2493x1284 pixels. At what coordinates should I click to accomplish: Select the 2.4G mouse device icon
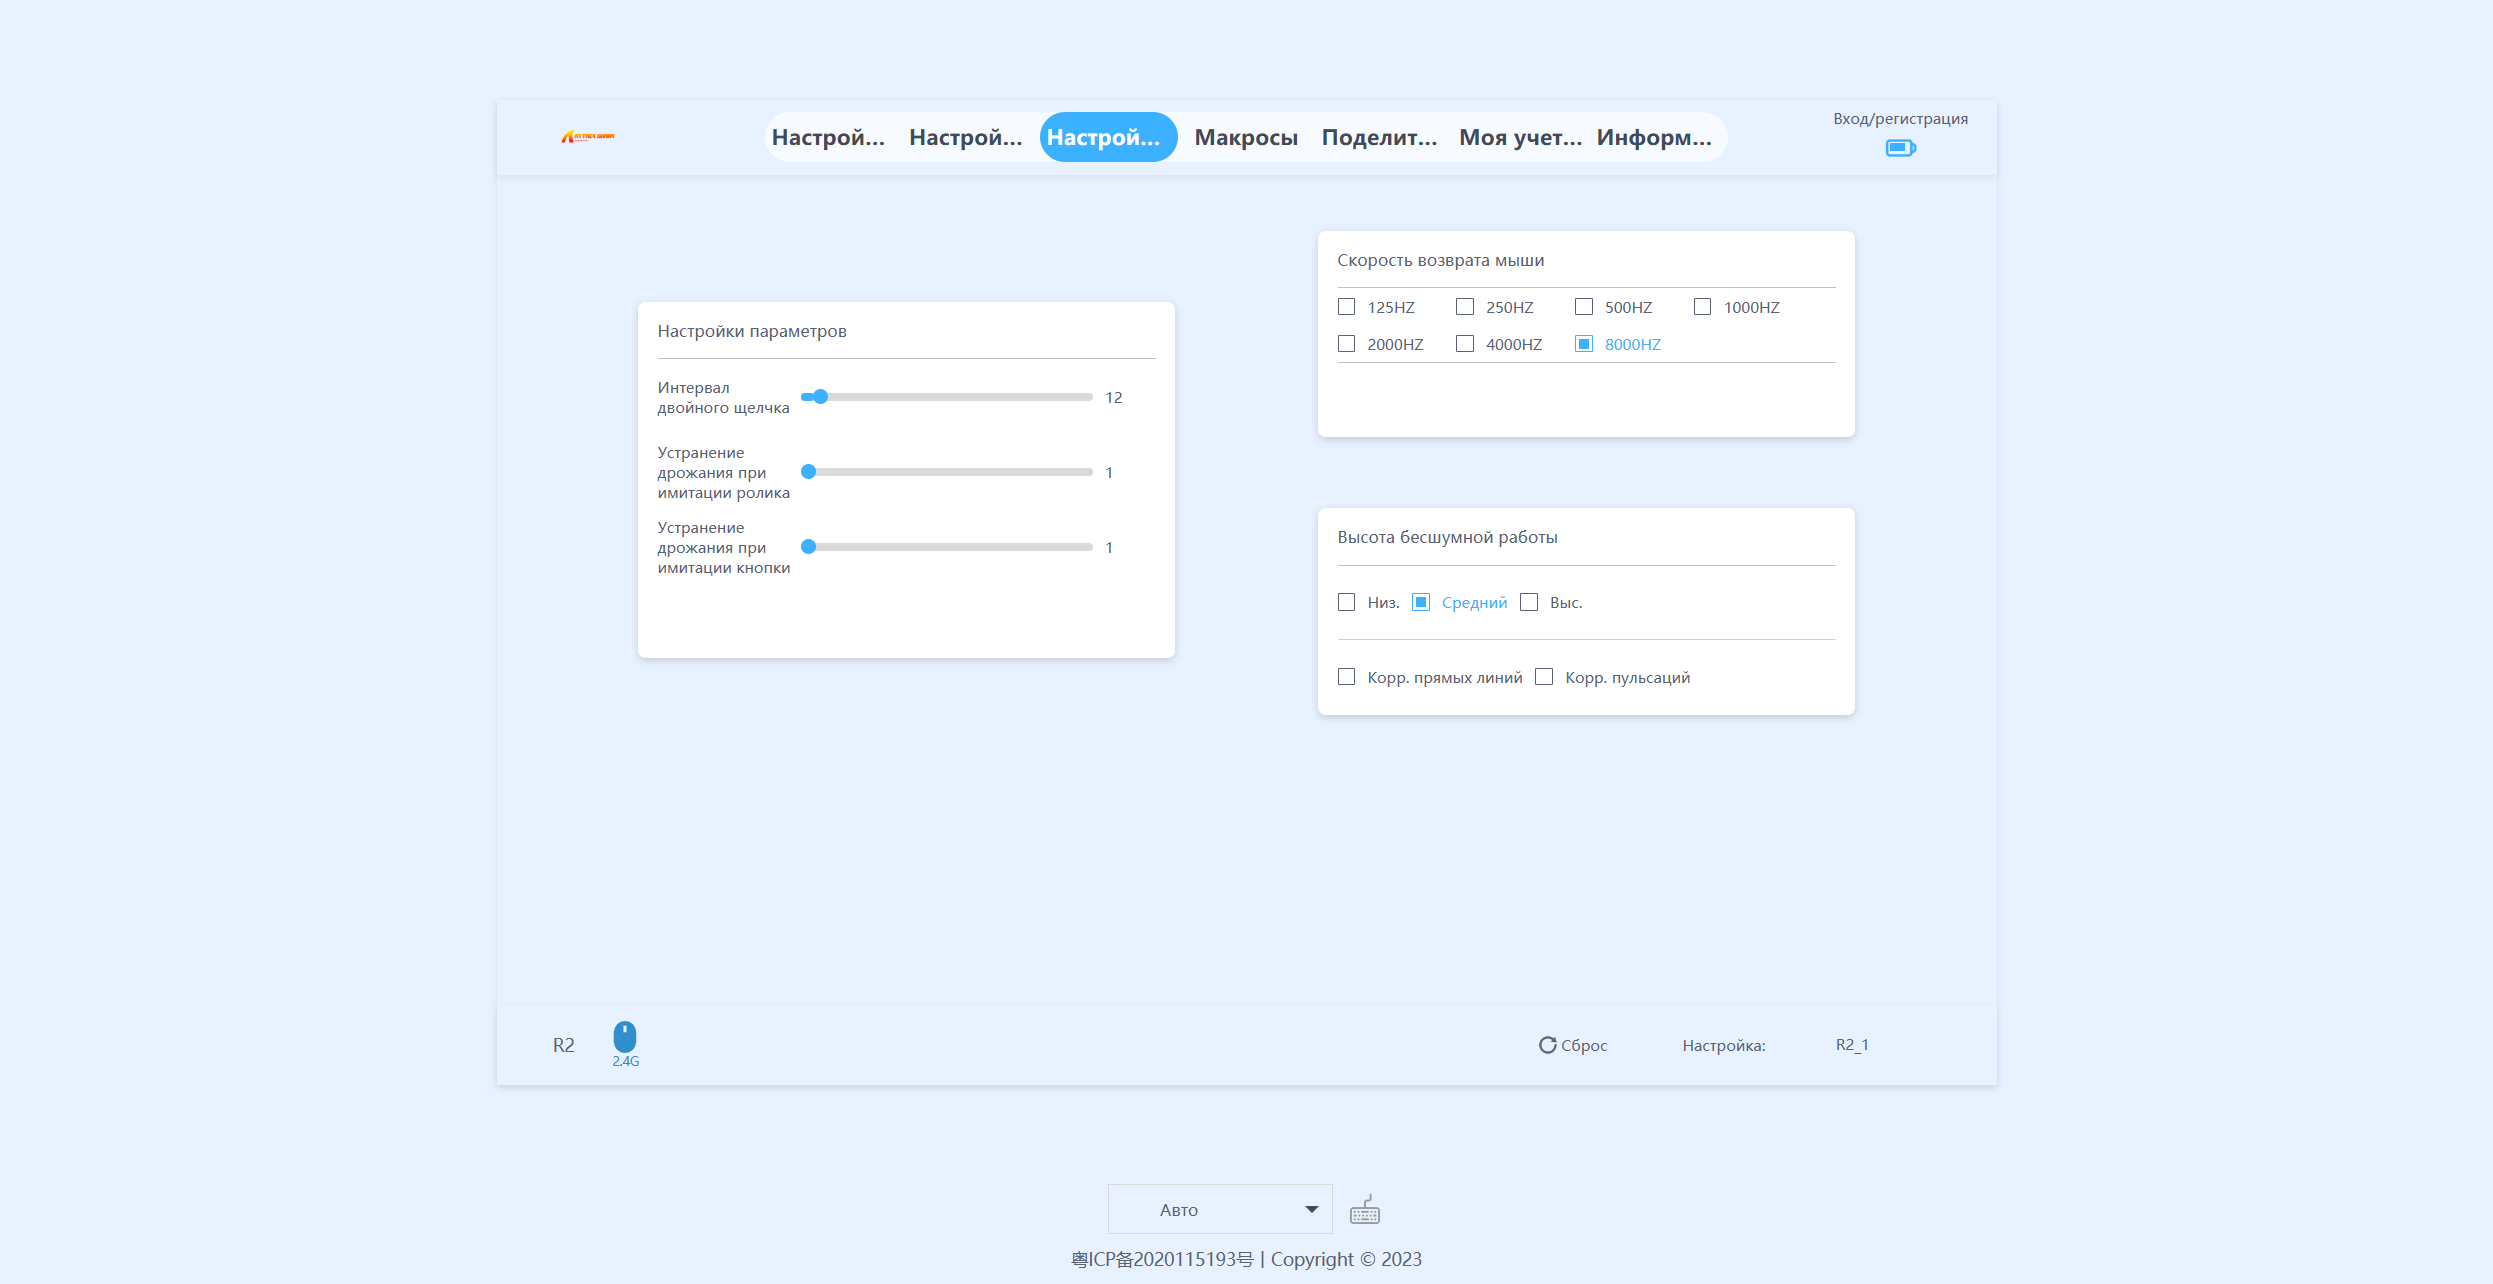[625, 1038]
